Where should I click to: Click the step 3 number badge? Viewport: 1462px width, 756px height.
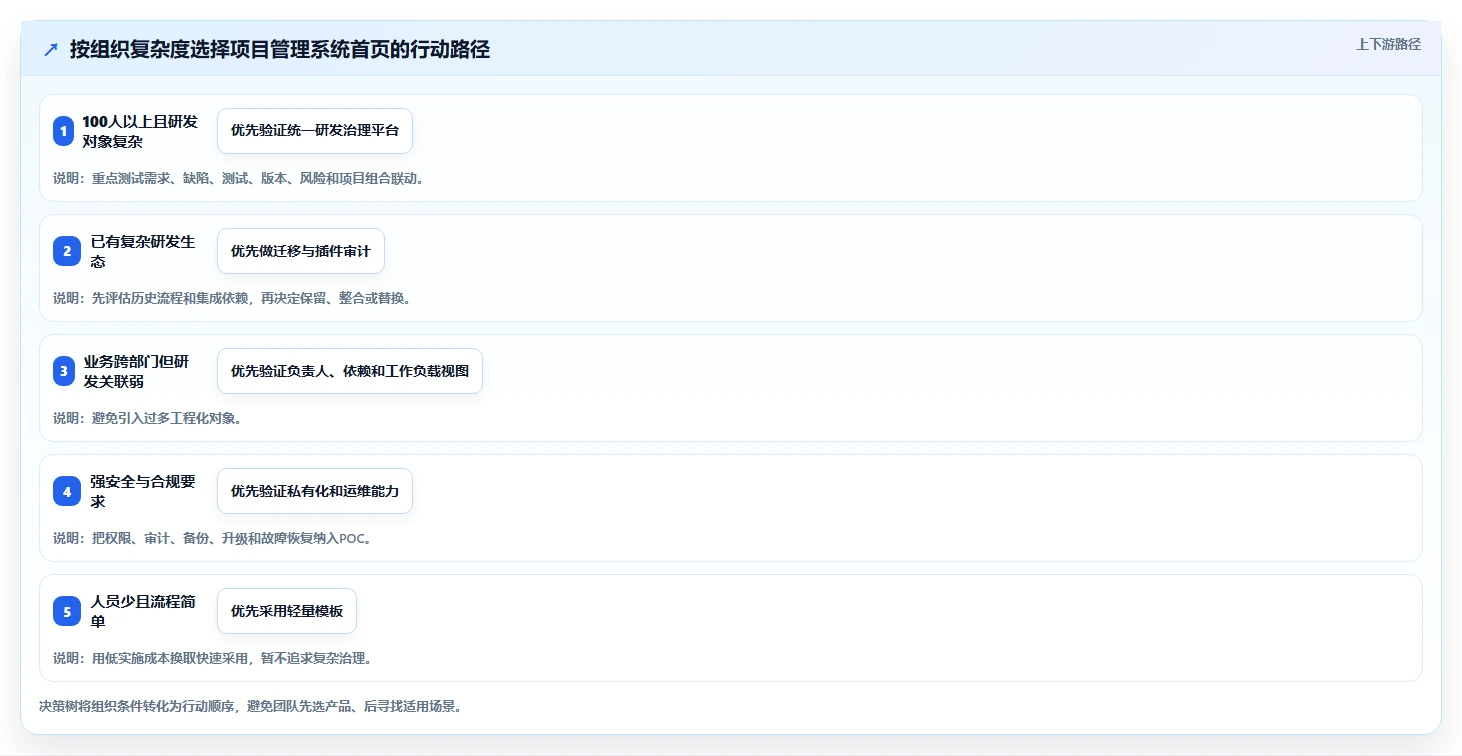pyautogui.click(x=64, y=371)
